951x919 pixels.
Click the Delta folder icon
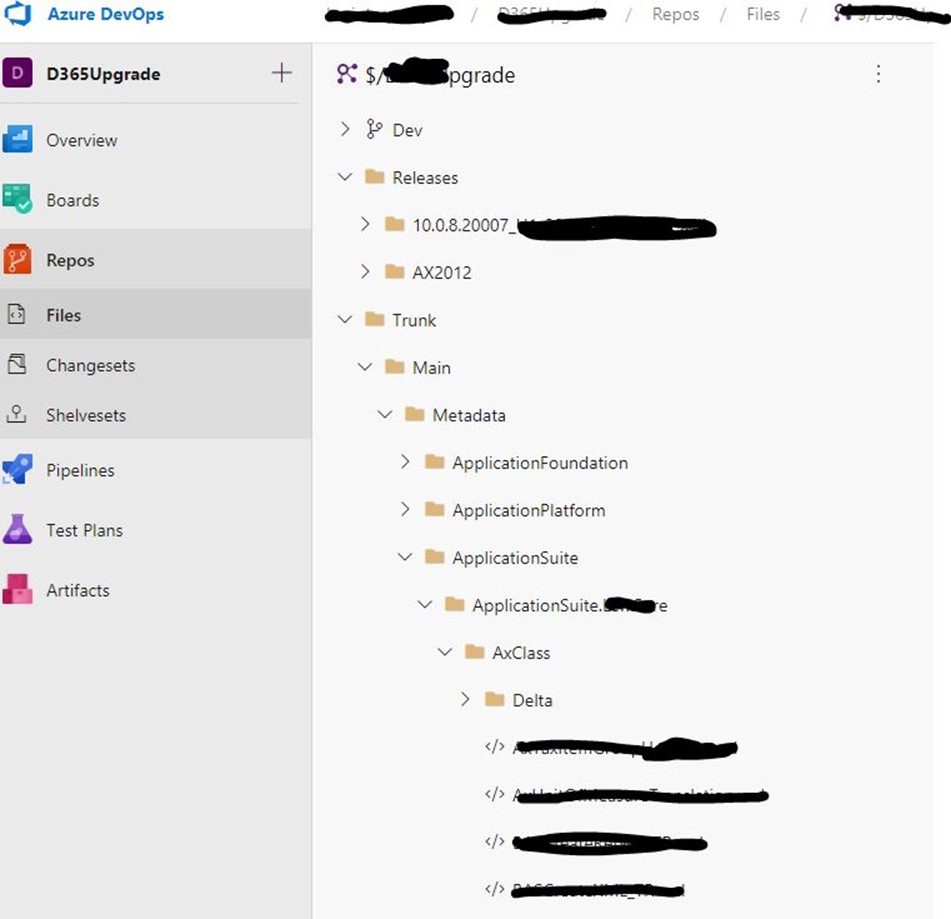point(494,699)
